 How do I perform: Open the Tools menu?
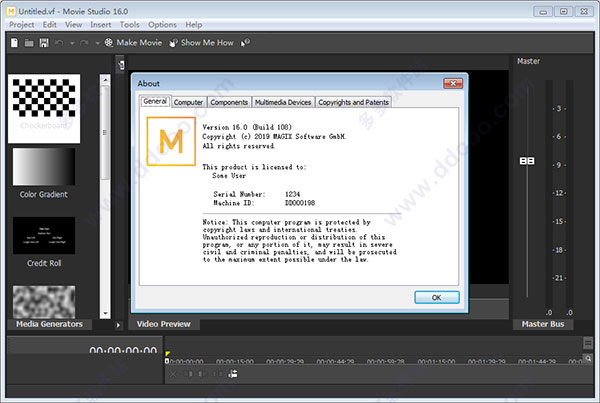click(x=129, y=25)
